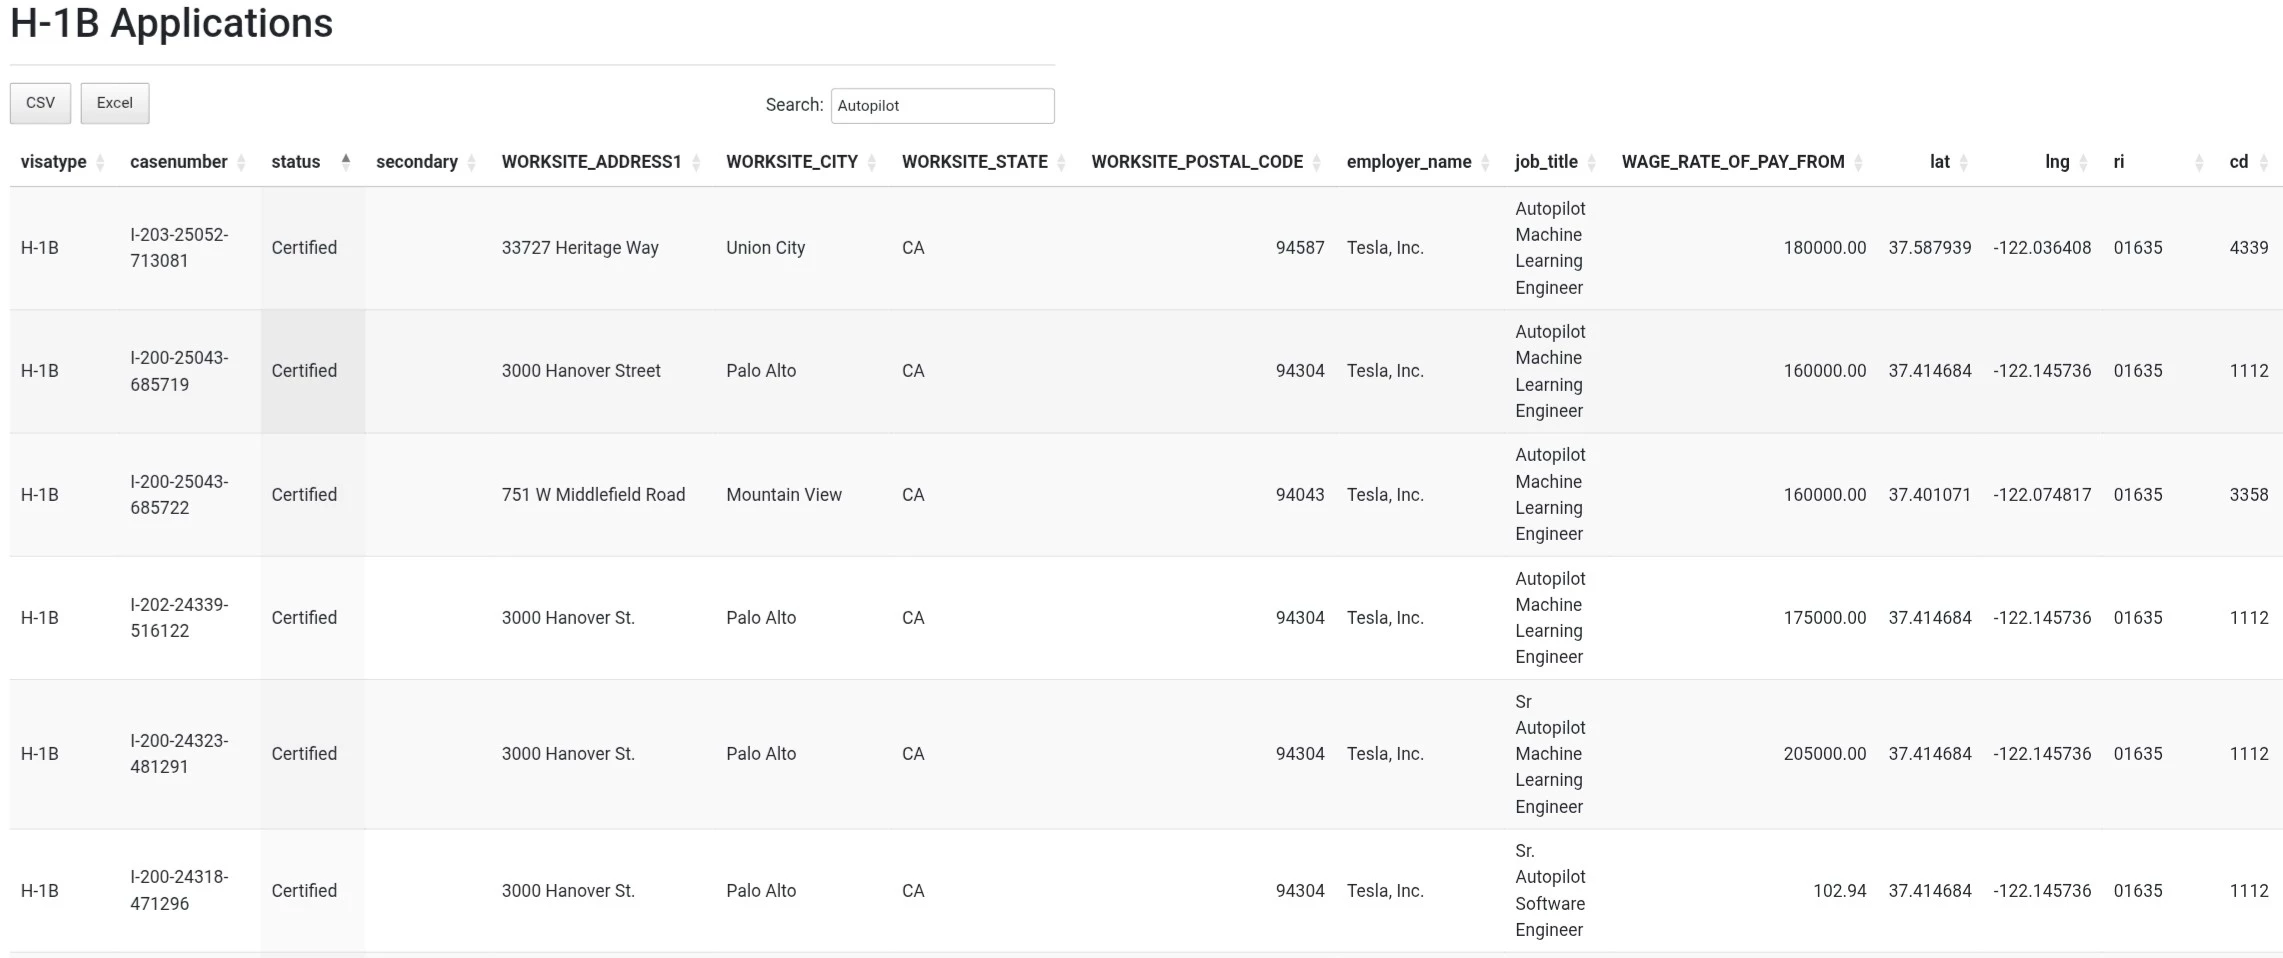Click the visatype header label
The height and width of the screenshot is (958, 2283).
(x=54, y=162)
